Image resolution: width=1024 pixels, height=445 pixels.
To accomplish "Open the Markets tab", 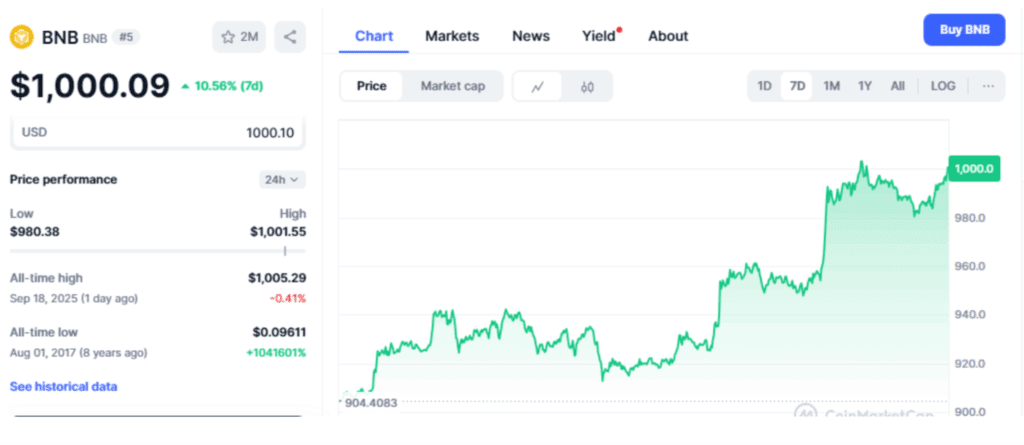I will (x=452, y=36).
